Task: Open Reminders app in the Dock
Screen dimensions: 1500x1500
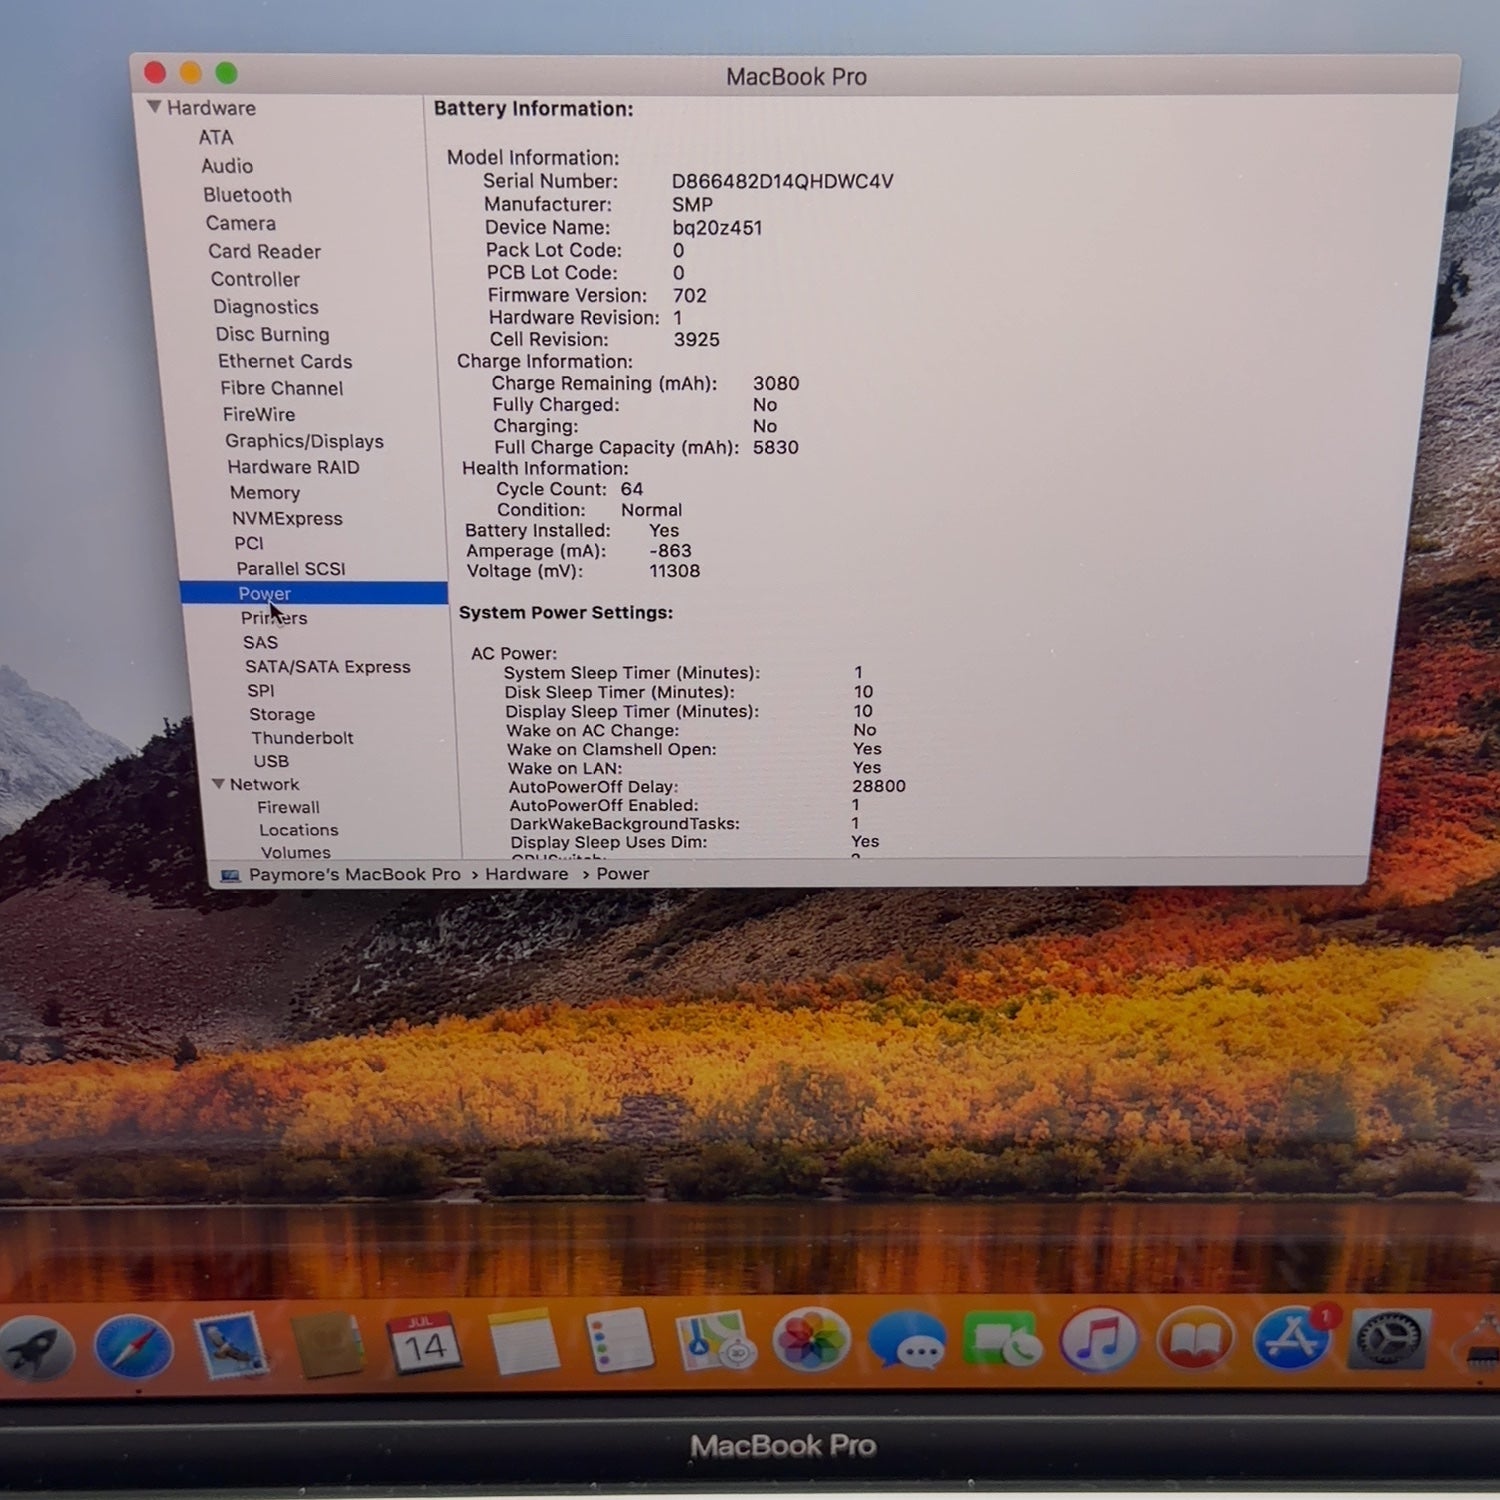Action: pos(619,1342)
